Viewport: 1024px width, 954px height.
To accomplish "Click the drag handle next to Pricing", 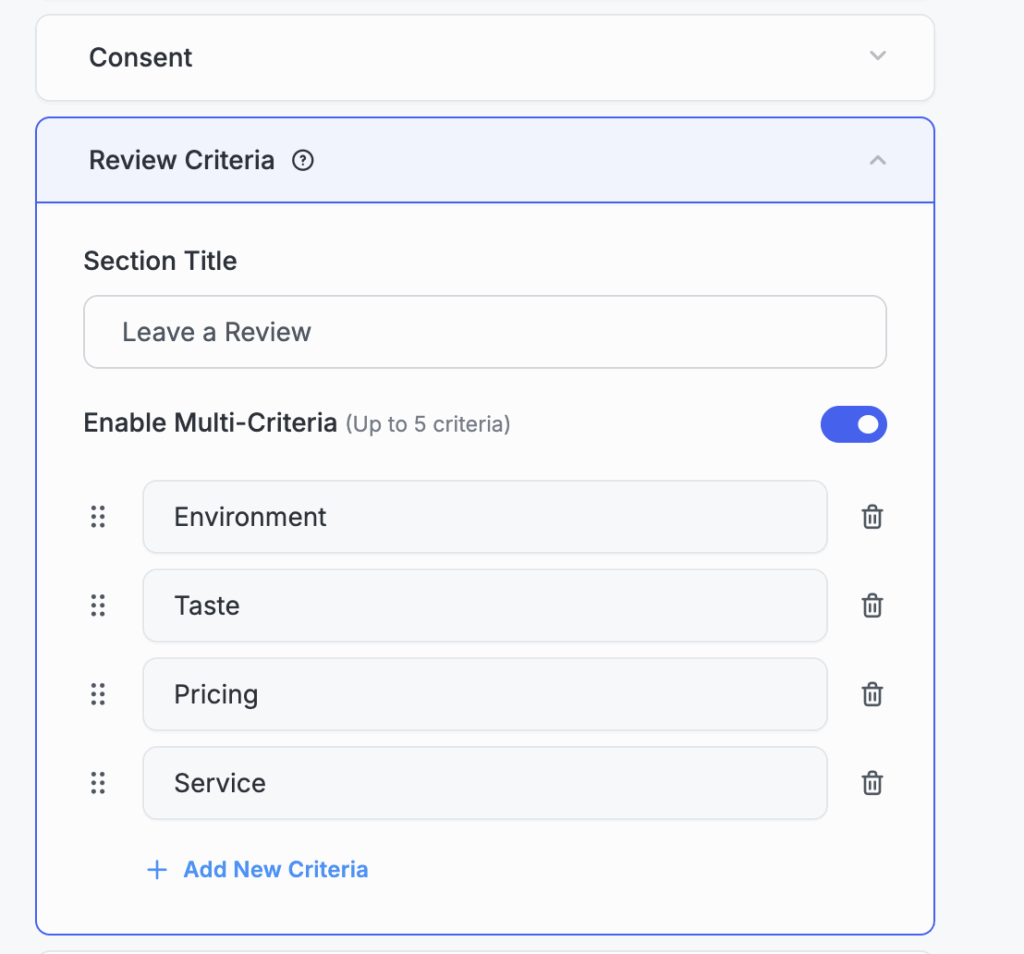I will tap(98, 694).
